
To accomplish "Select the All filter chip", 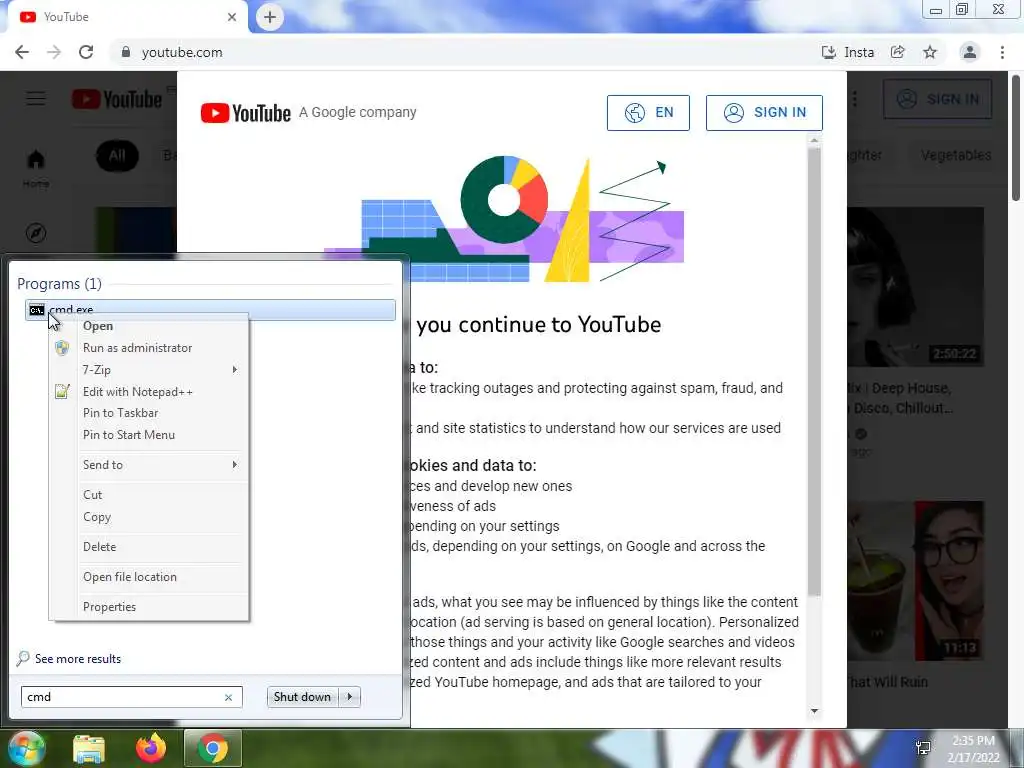I will pyautogui.click(x=117, y=155).
